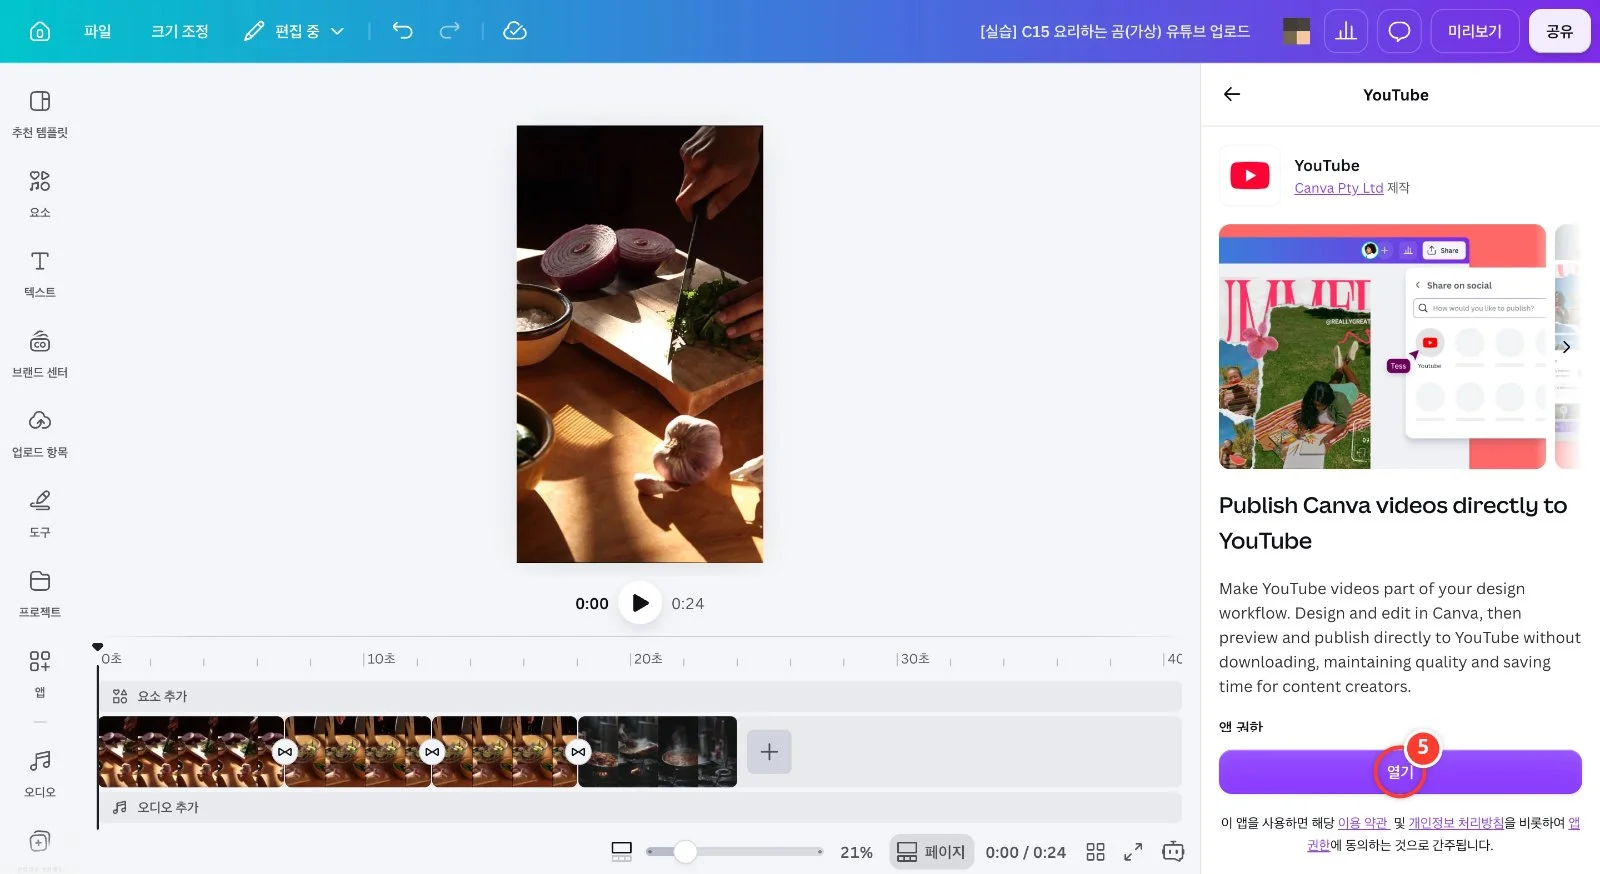
Task: Open transition between first and second clips
Action: click(285, 752)
